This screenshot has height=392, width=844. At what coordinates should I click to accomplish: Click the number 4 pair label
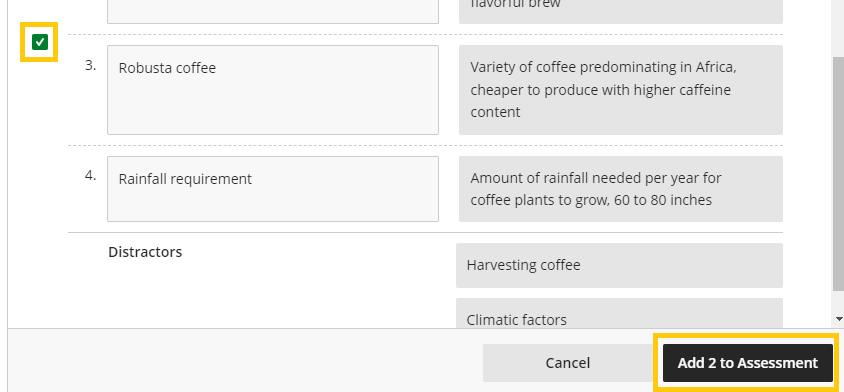pyautogui.click(x=90, y=176)
